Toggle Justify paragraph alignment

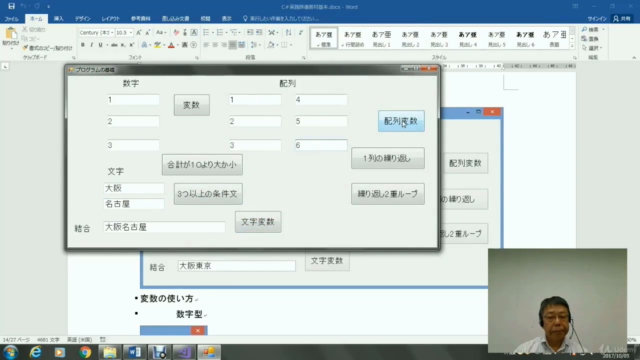pyautogui.click(x=233, y=45)
